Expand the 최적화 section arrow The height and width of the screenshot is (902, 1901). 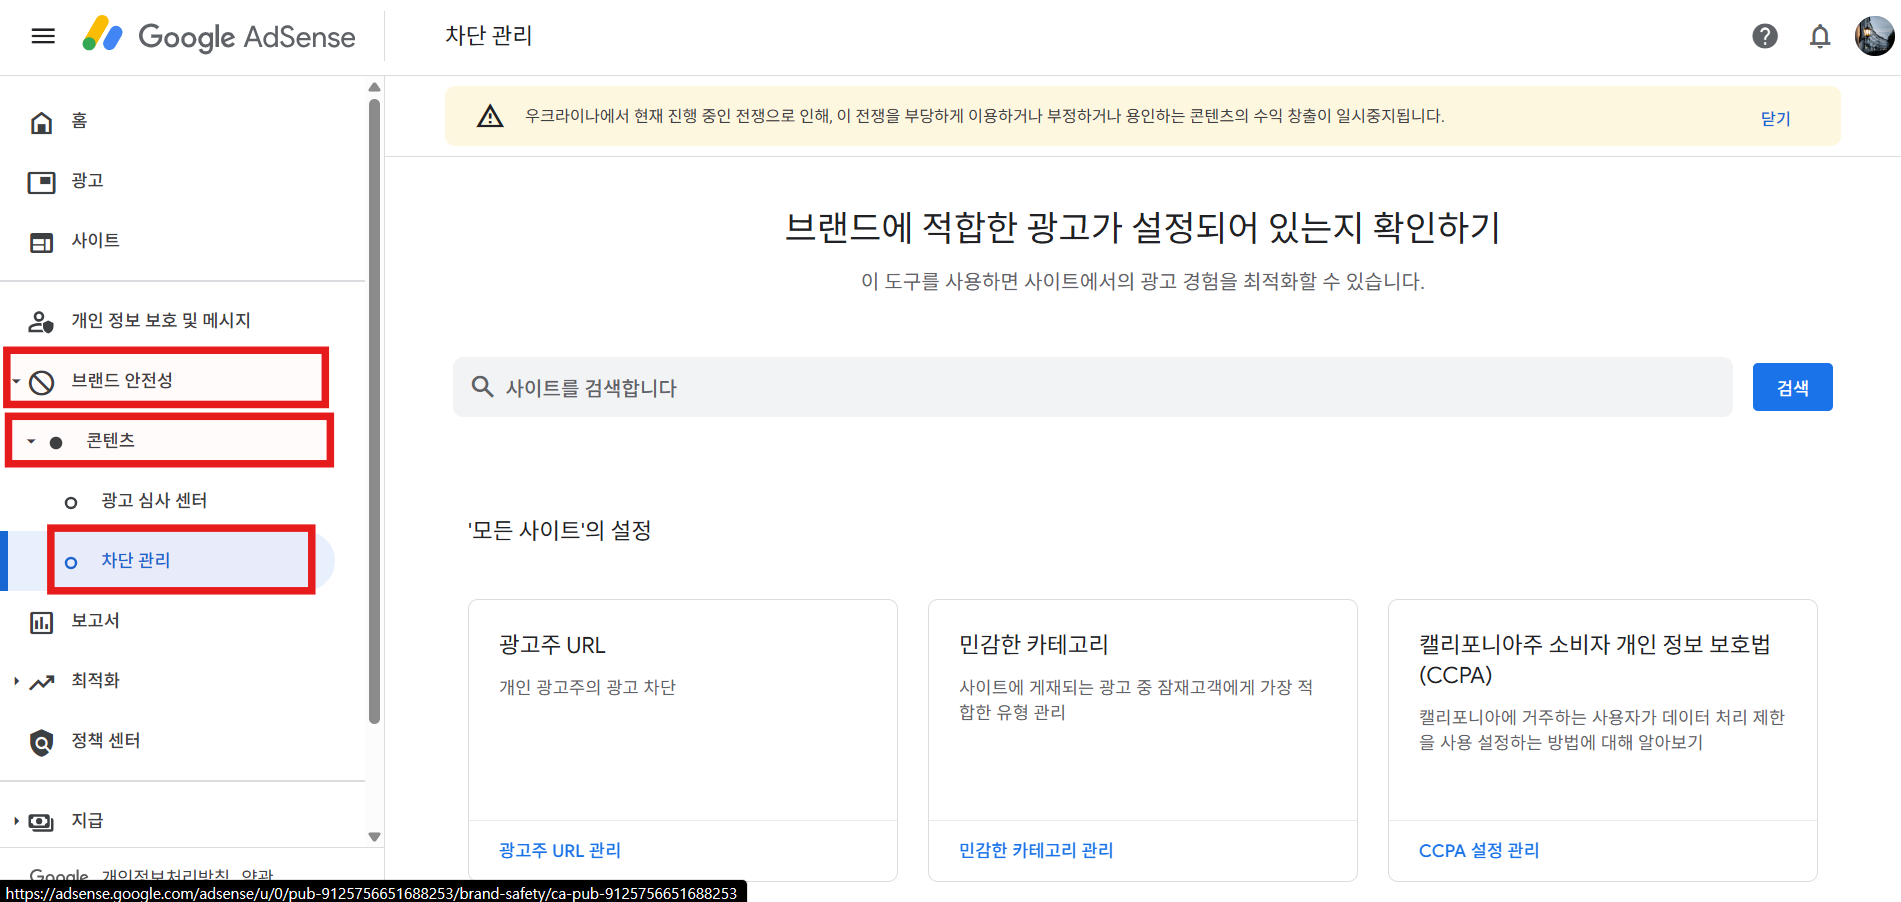pyautogui.click(x=16, y=681)
